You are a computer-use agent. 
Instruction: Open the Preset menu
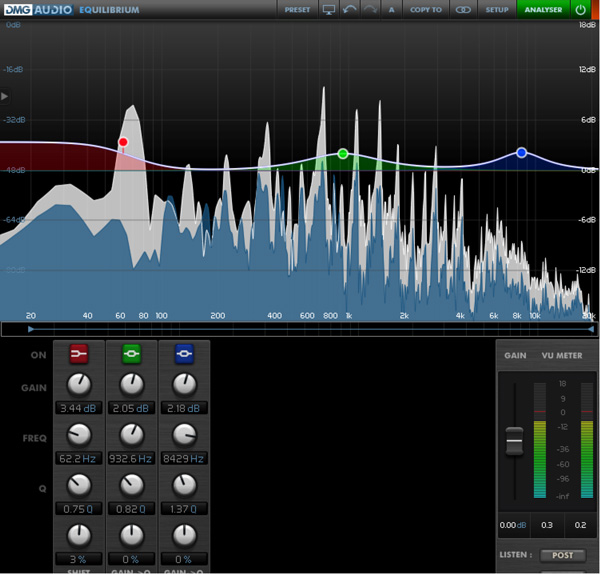click(297, 9)
